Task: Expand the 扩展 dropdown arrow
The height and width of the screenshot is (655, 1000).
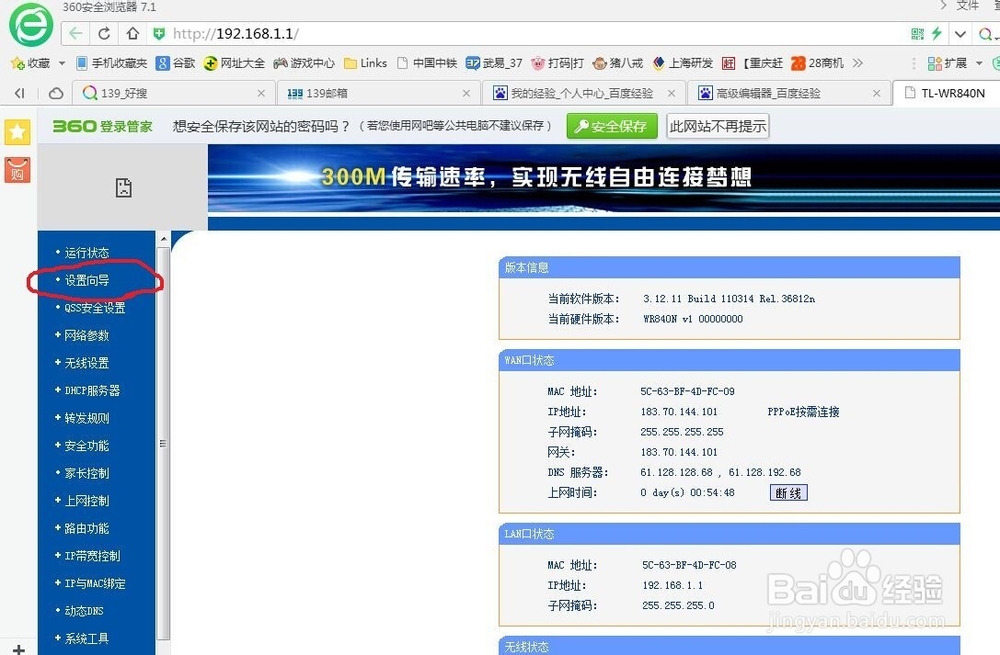Action: coord(979,63)
